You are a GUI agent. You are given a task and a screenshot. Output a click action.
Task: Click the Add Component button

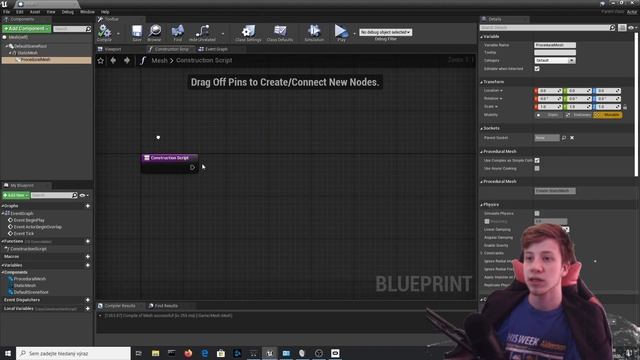pyautogui.click(x=27, y=29)
